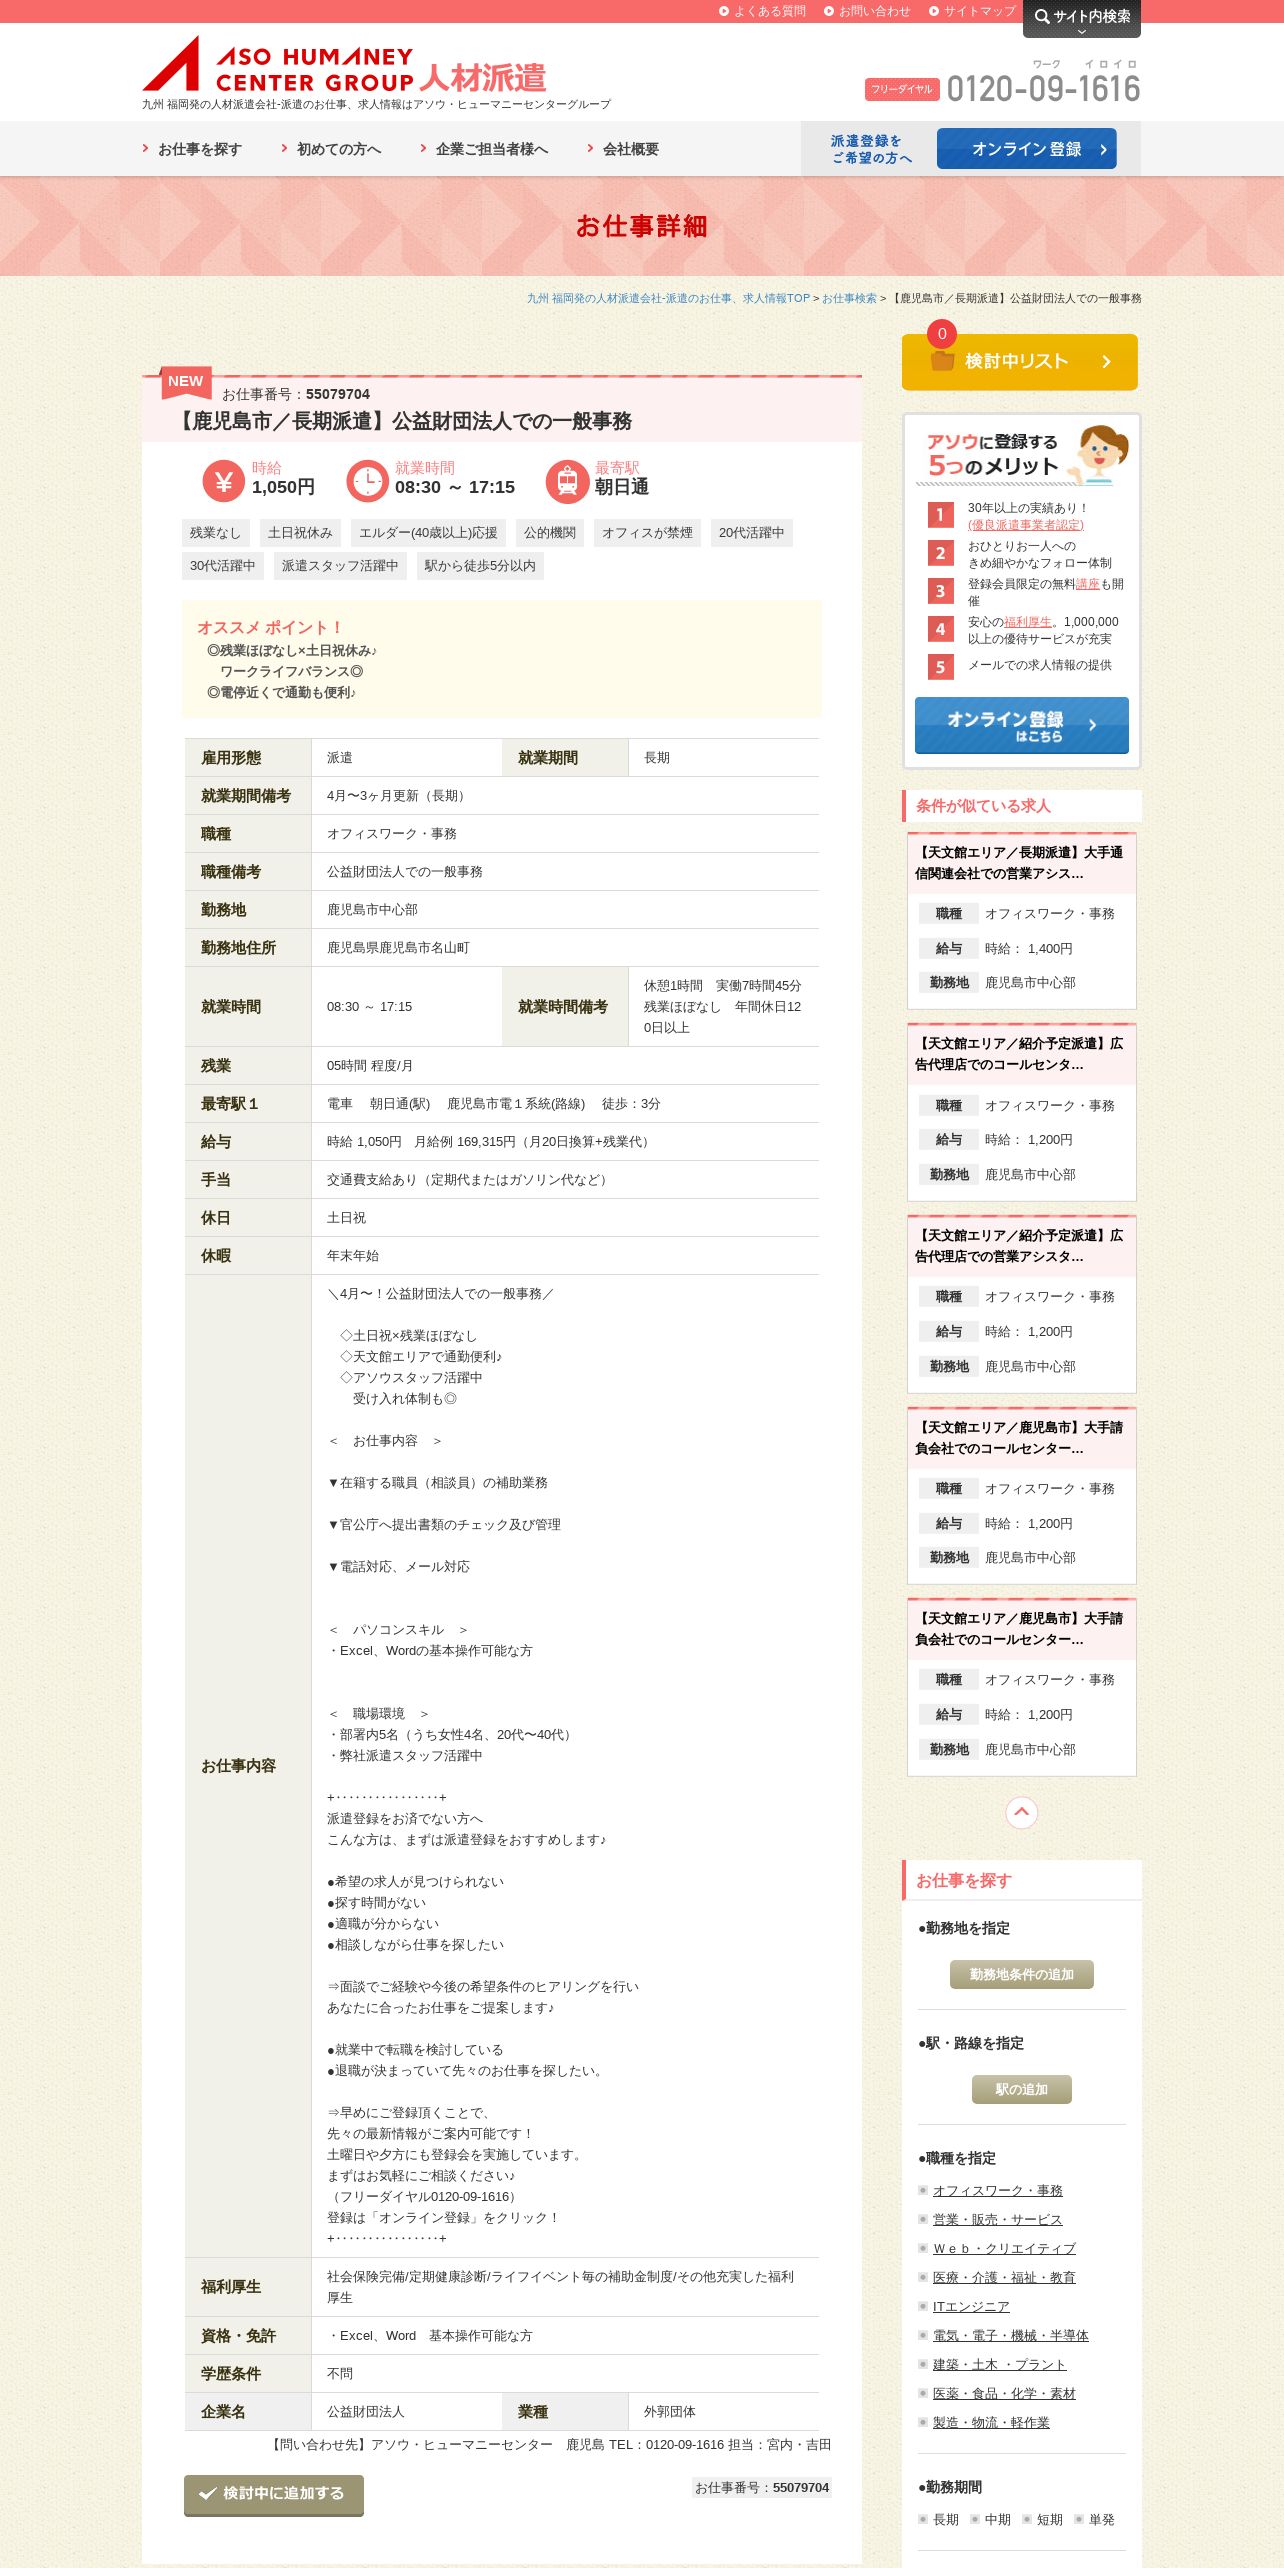Click merit number 5 icon

[x=940, y=667]
